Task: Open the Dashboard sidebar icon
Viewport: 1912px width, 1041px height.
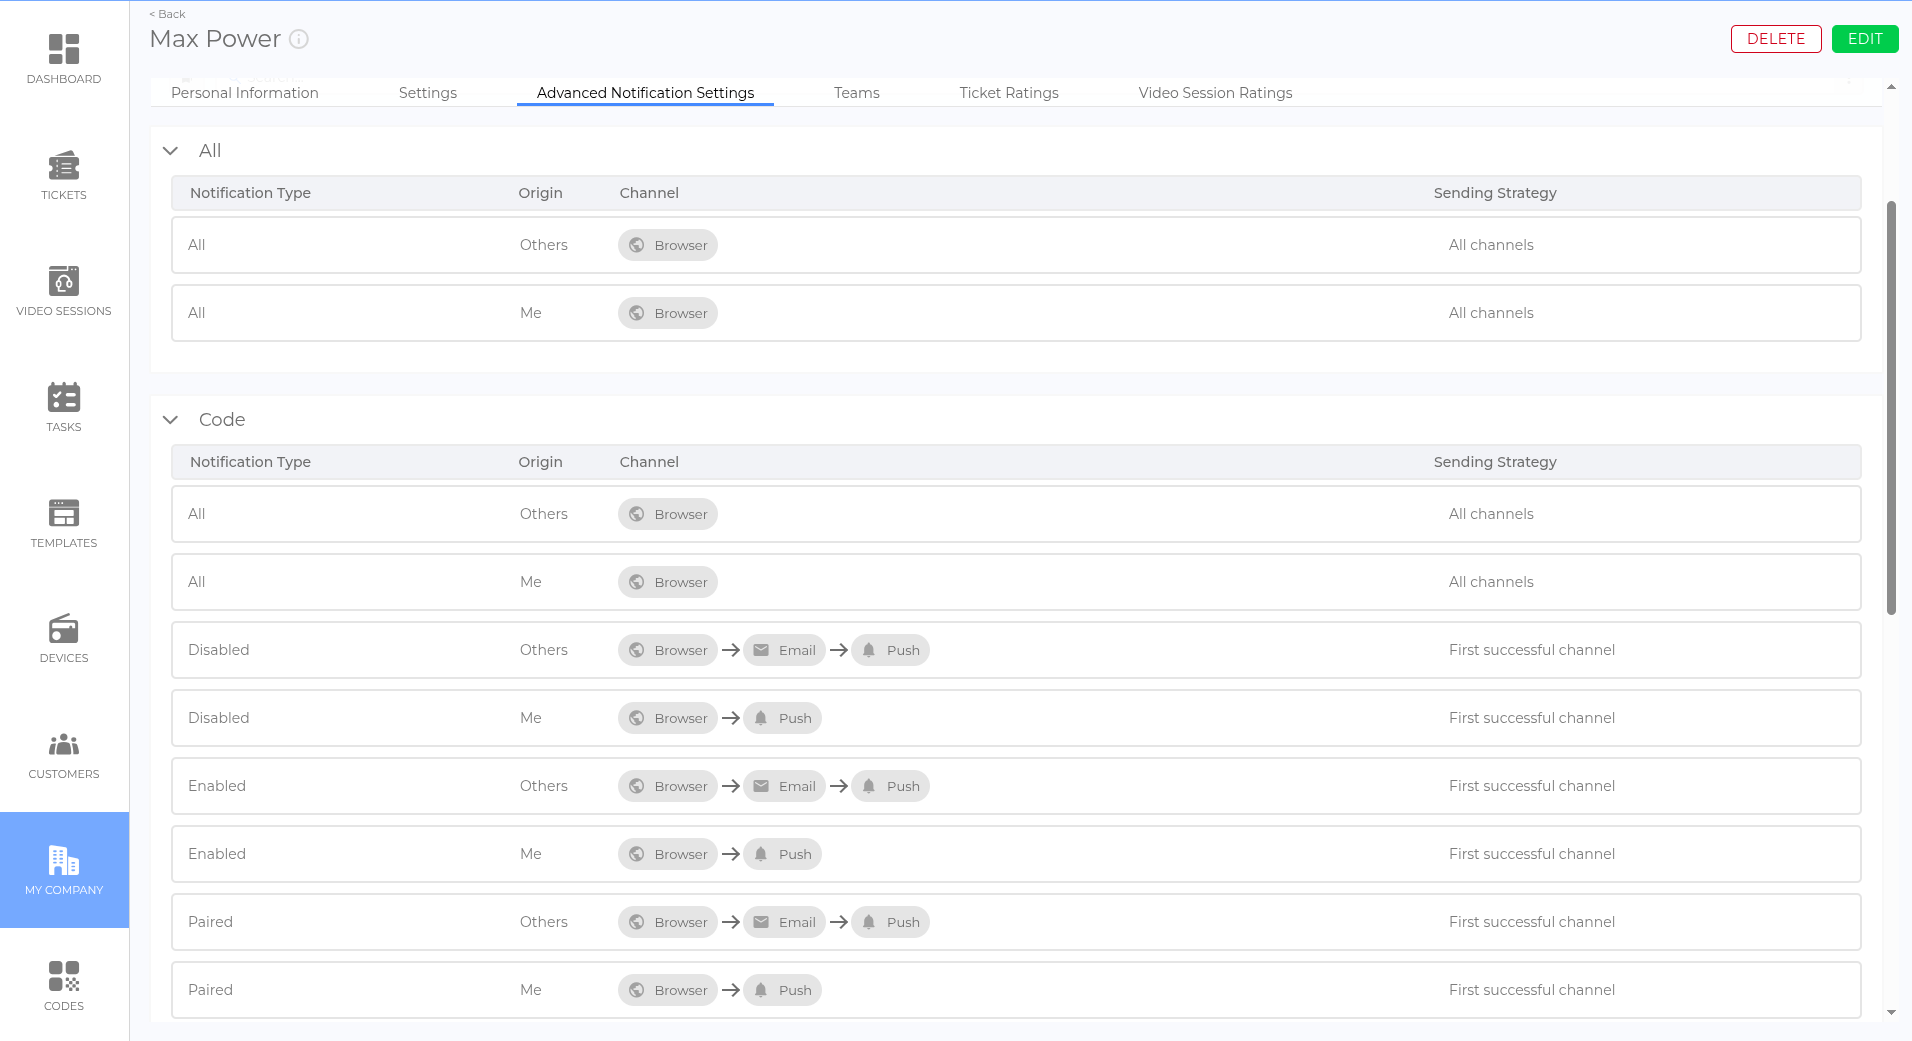Action: (64, 59)
